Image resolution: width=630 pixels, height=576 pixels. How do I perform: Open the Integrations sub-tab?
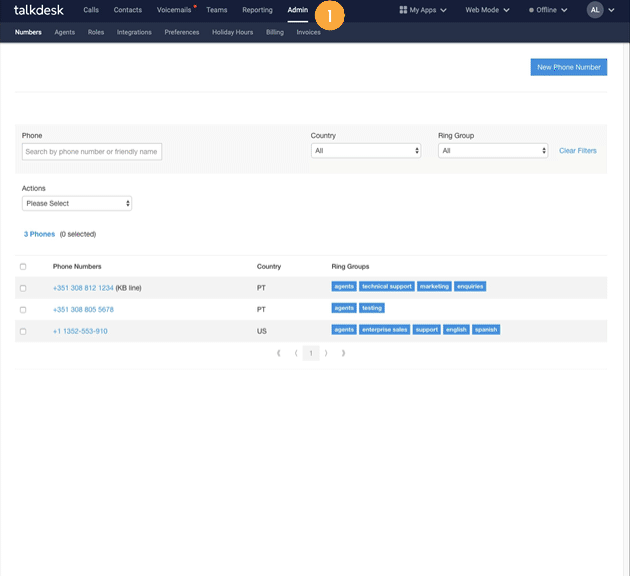click(x=134, y=32)
